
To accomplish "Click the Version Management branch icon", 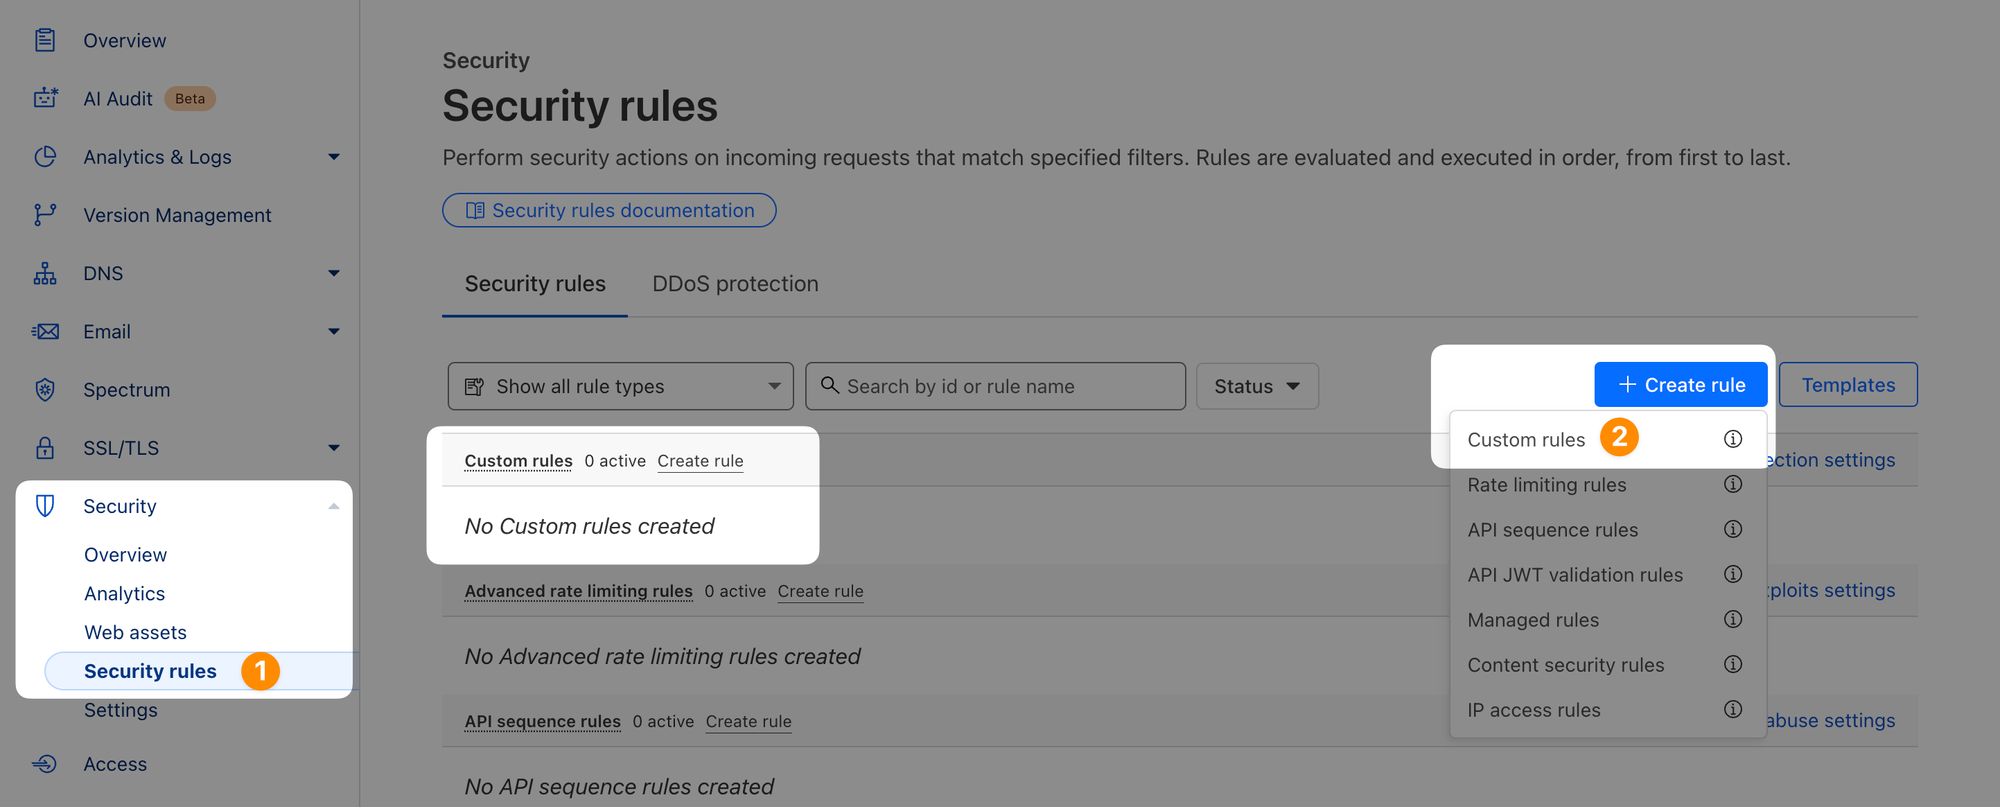I will (45, 214).
